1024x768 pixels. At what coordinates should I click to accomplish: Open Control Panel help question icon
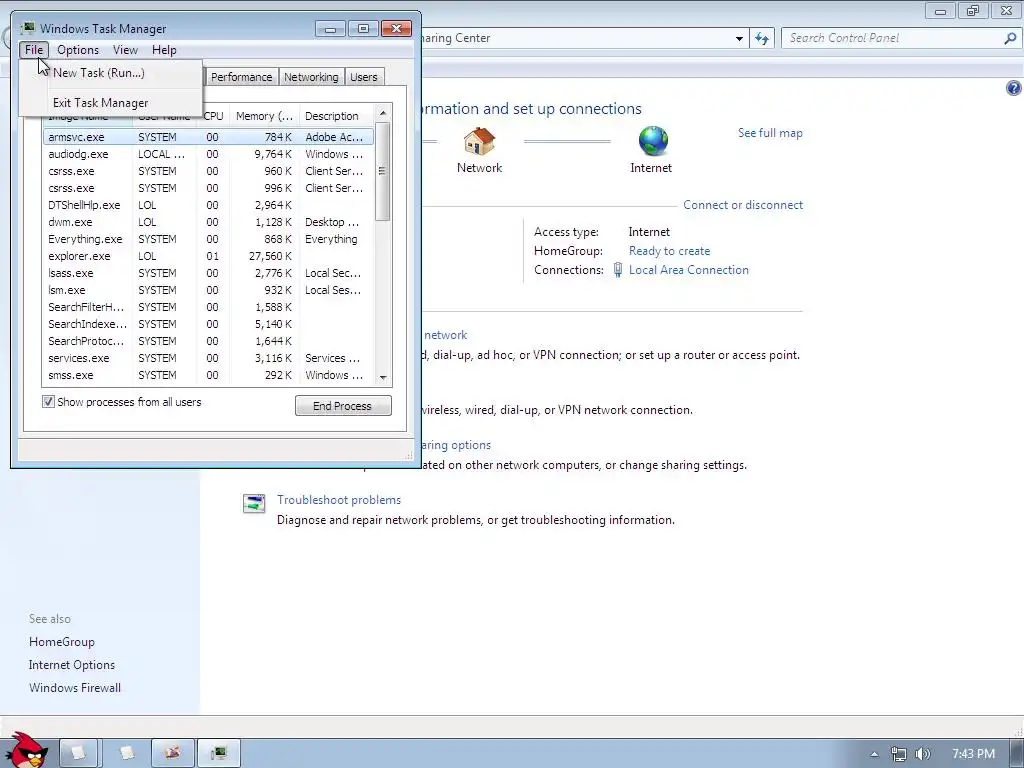(x=1014, y=88)
